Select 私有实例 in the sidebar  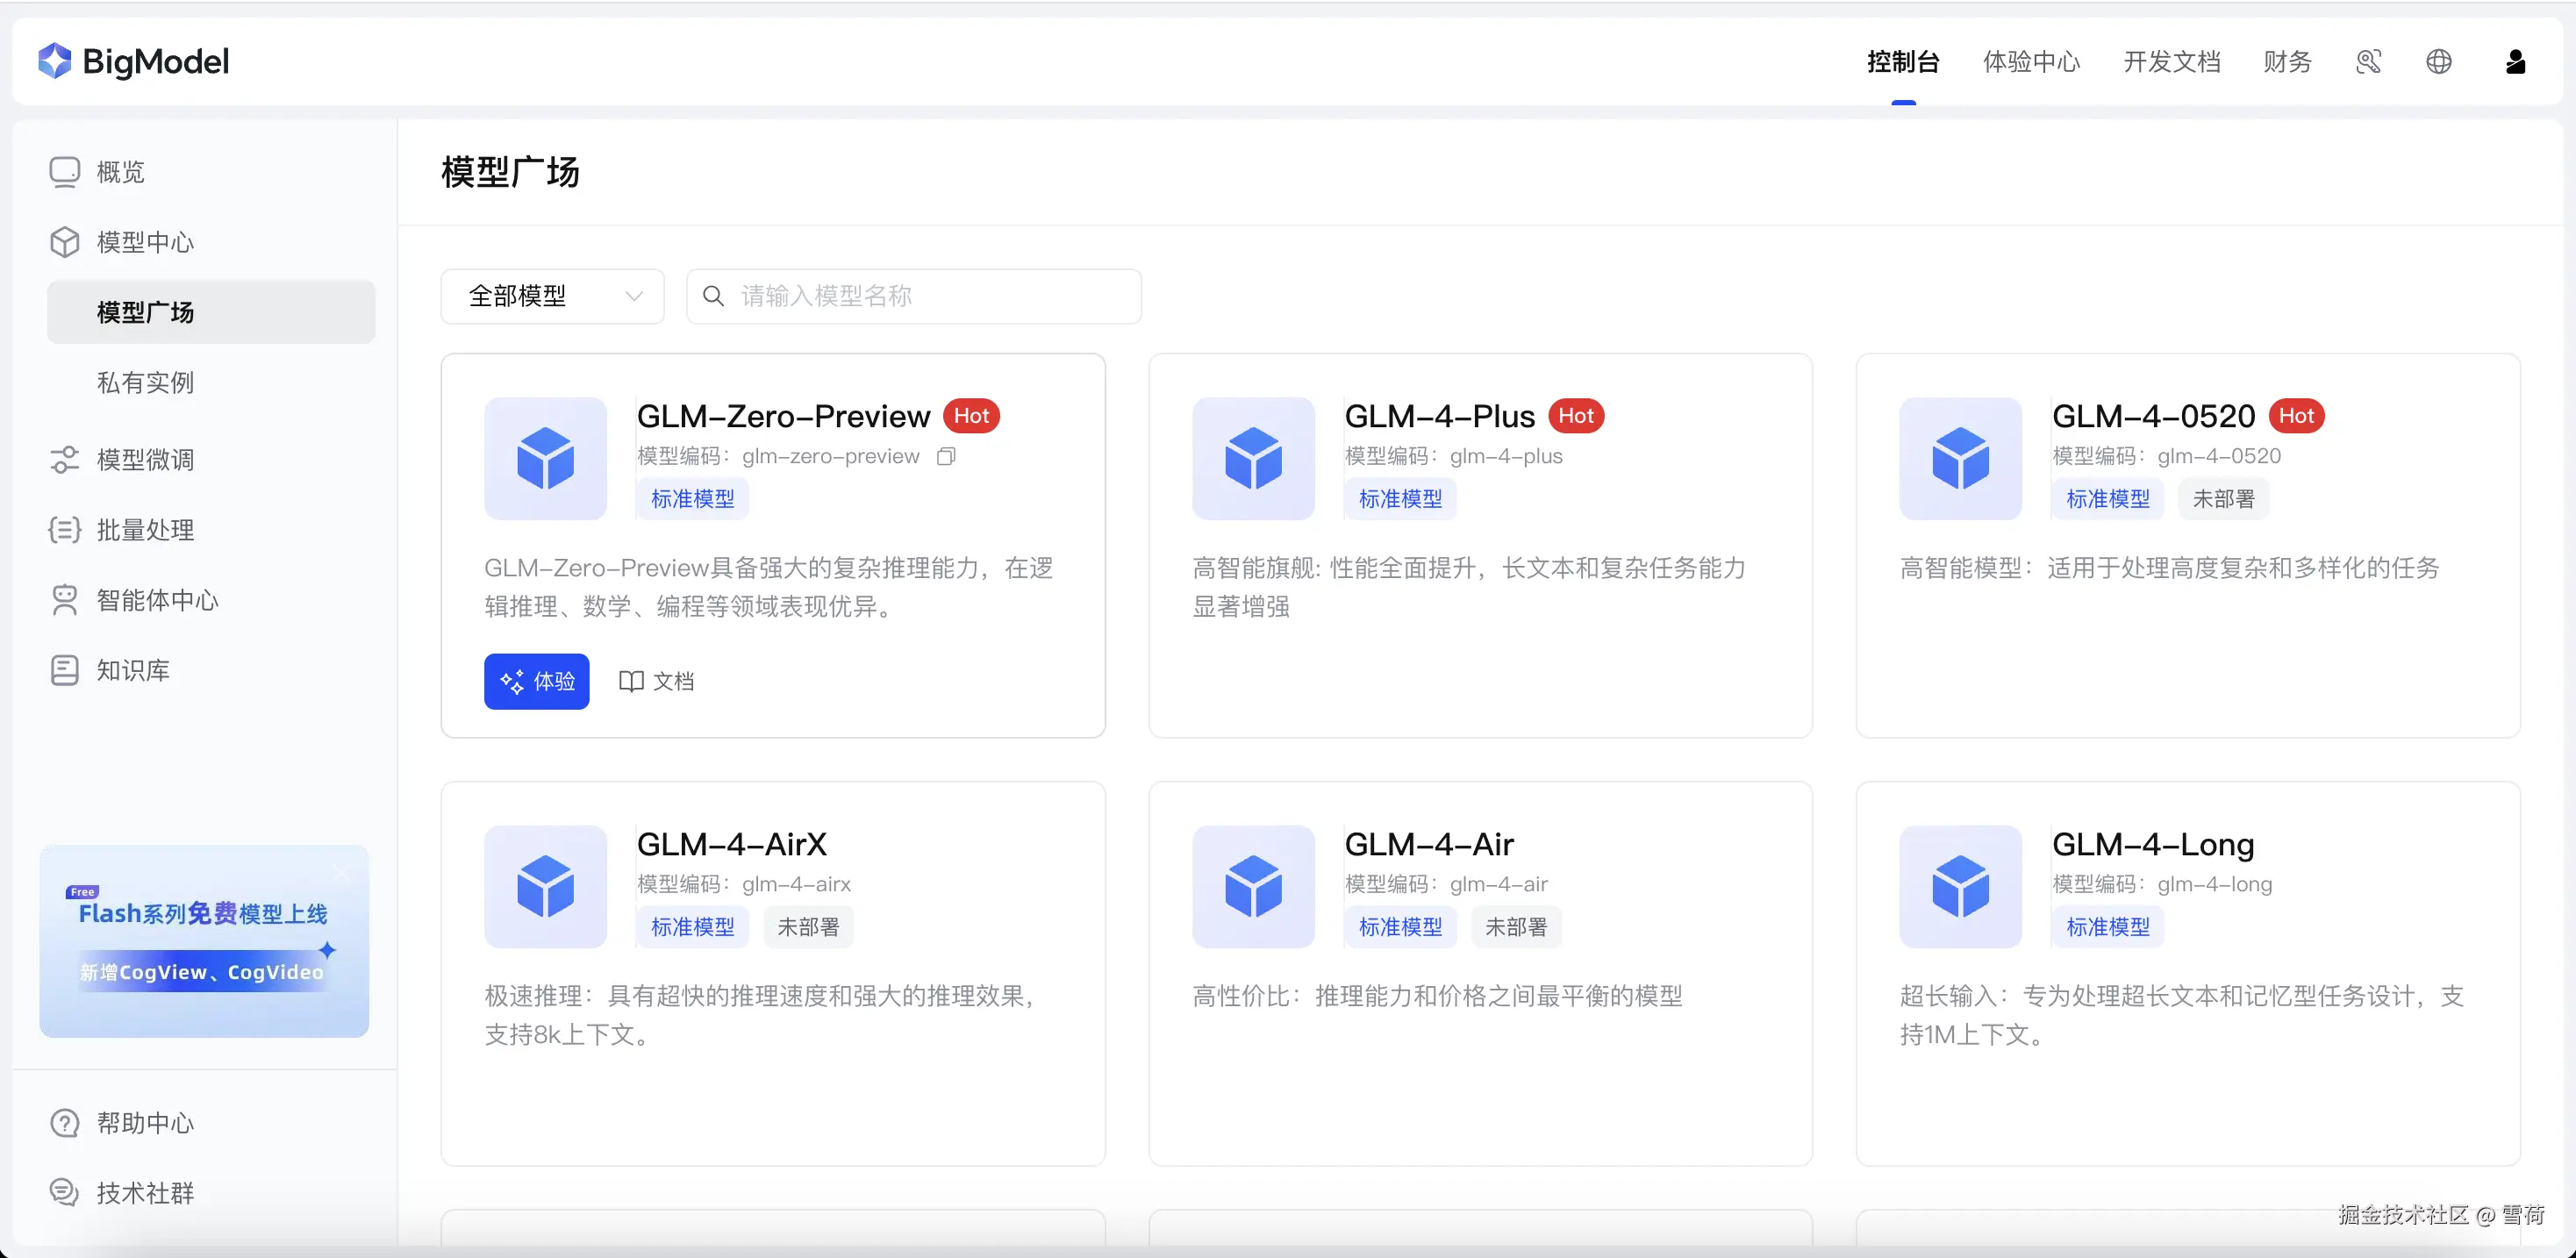click(x=145, y=382)
